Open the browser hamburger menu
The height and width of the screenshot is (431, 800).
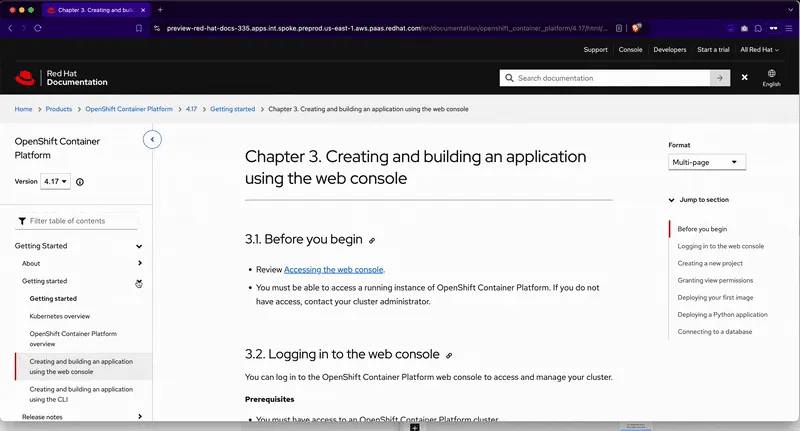[788, 28]
